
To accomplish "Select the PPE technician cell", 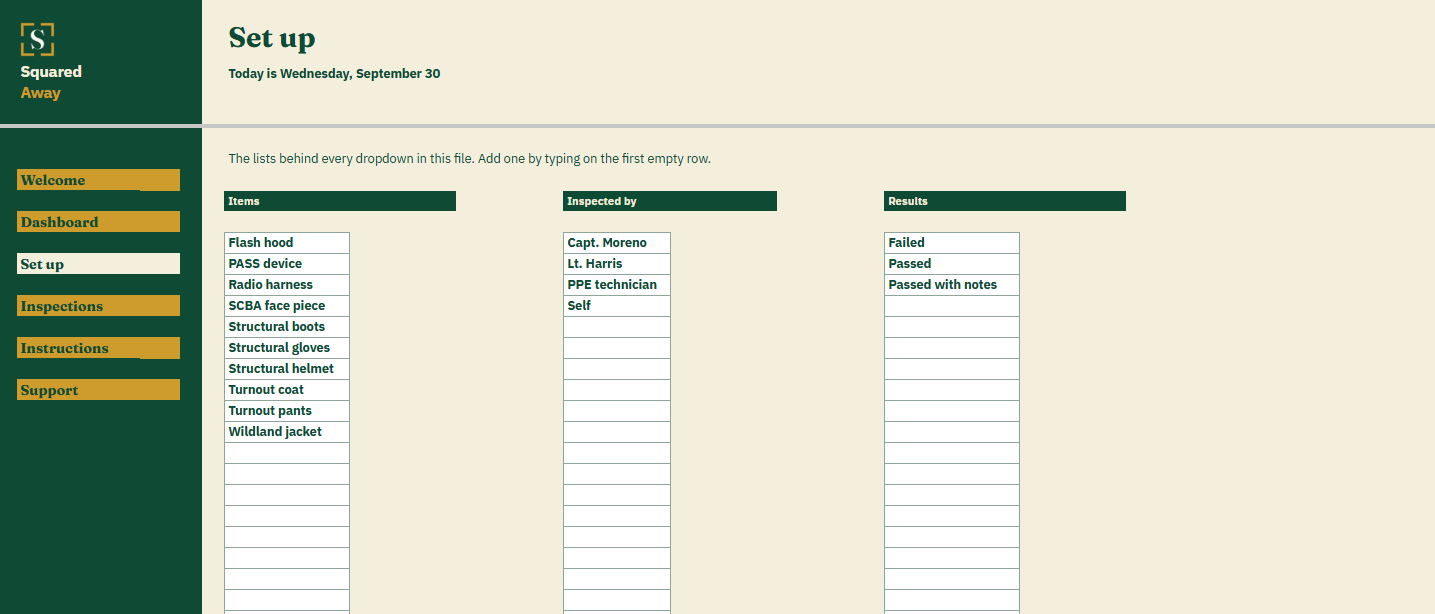I will pos(617,285).
